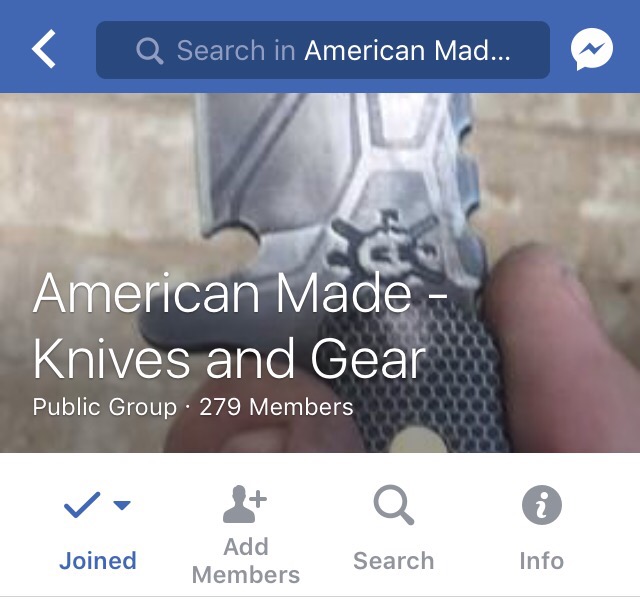This screenshot has height=607, width=640.
Task: Expand the dropdown arrow next to Joined checkmark
Action: (x=122, y=505)
